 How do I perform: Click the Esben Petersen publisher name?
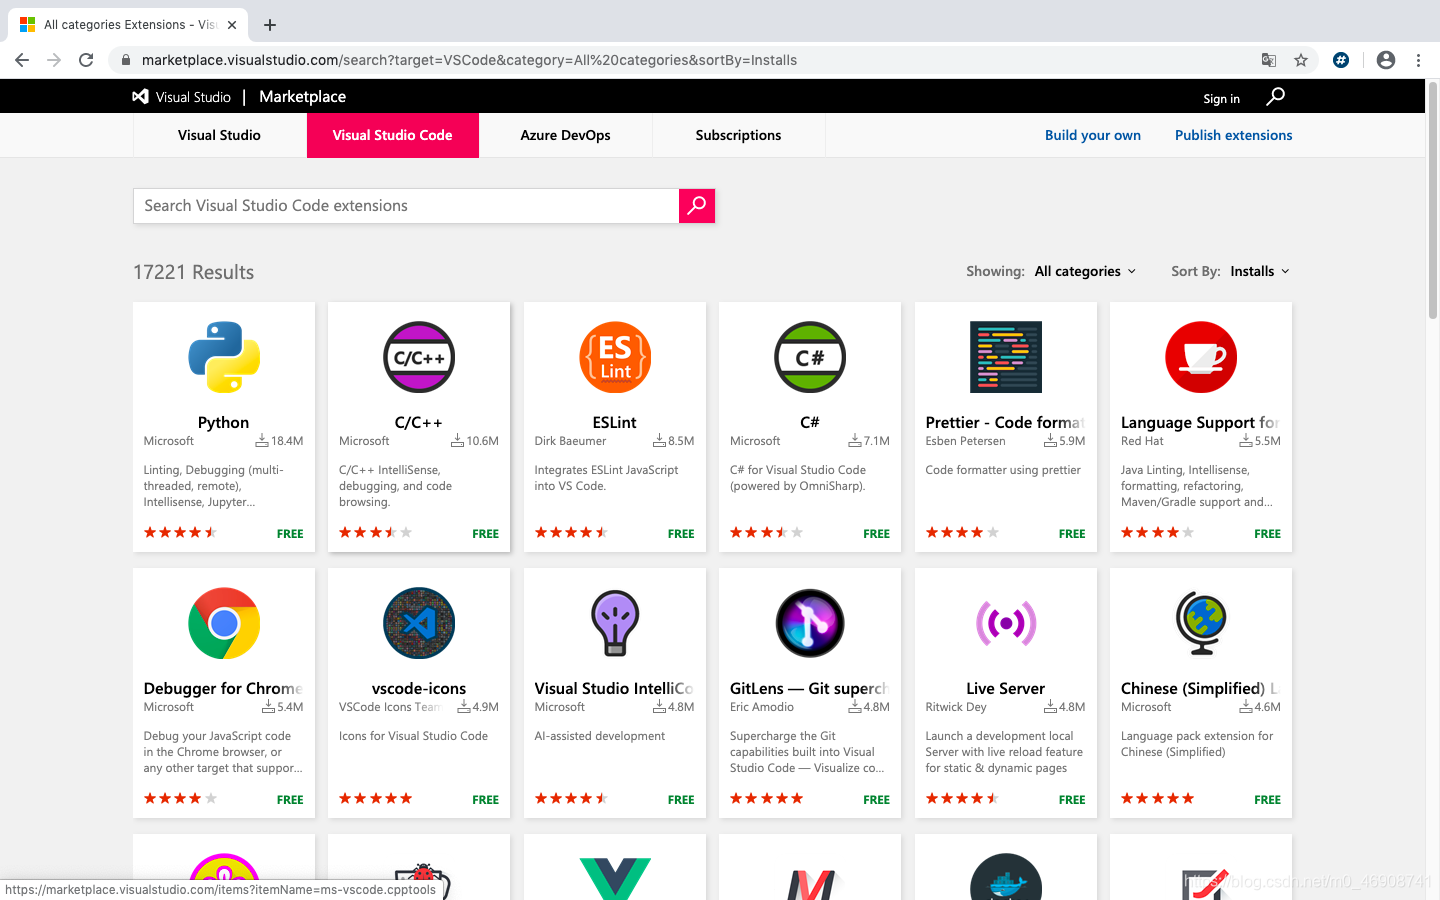click(966, 441)
